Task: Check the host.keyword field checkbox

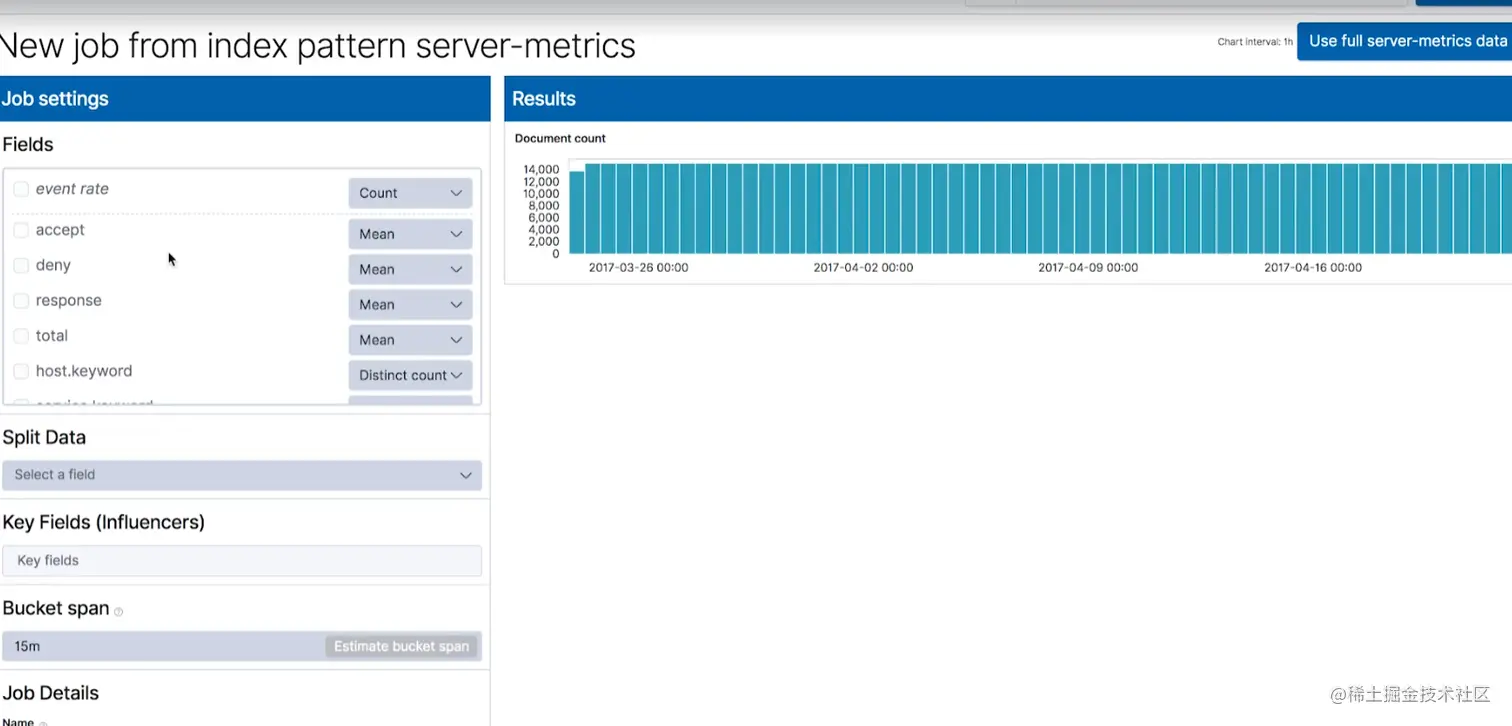Action: [x=21, y=371]
